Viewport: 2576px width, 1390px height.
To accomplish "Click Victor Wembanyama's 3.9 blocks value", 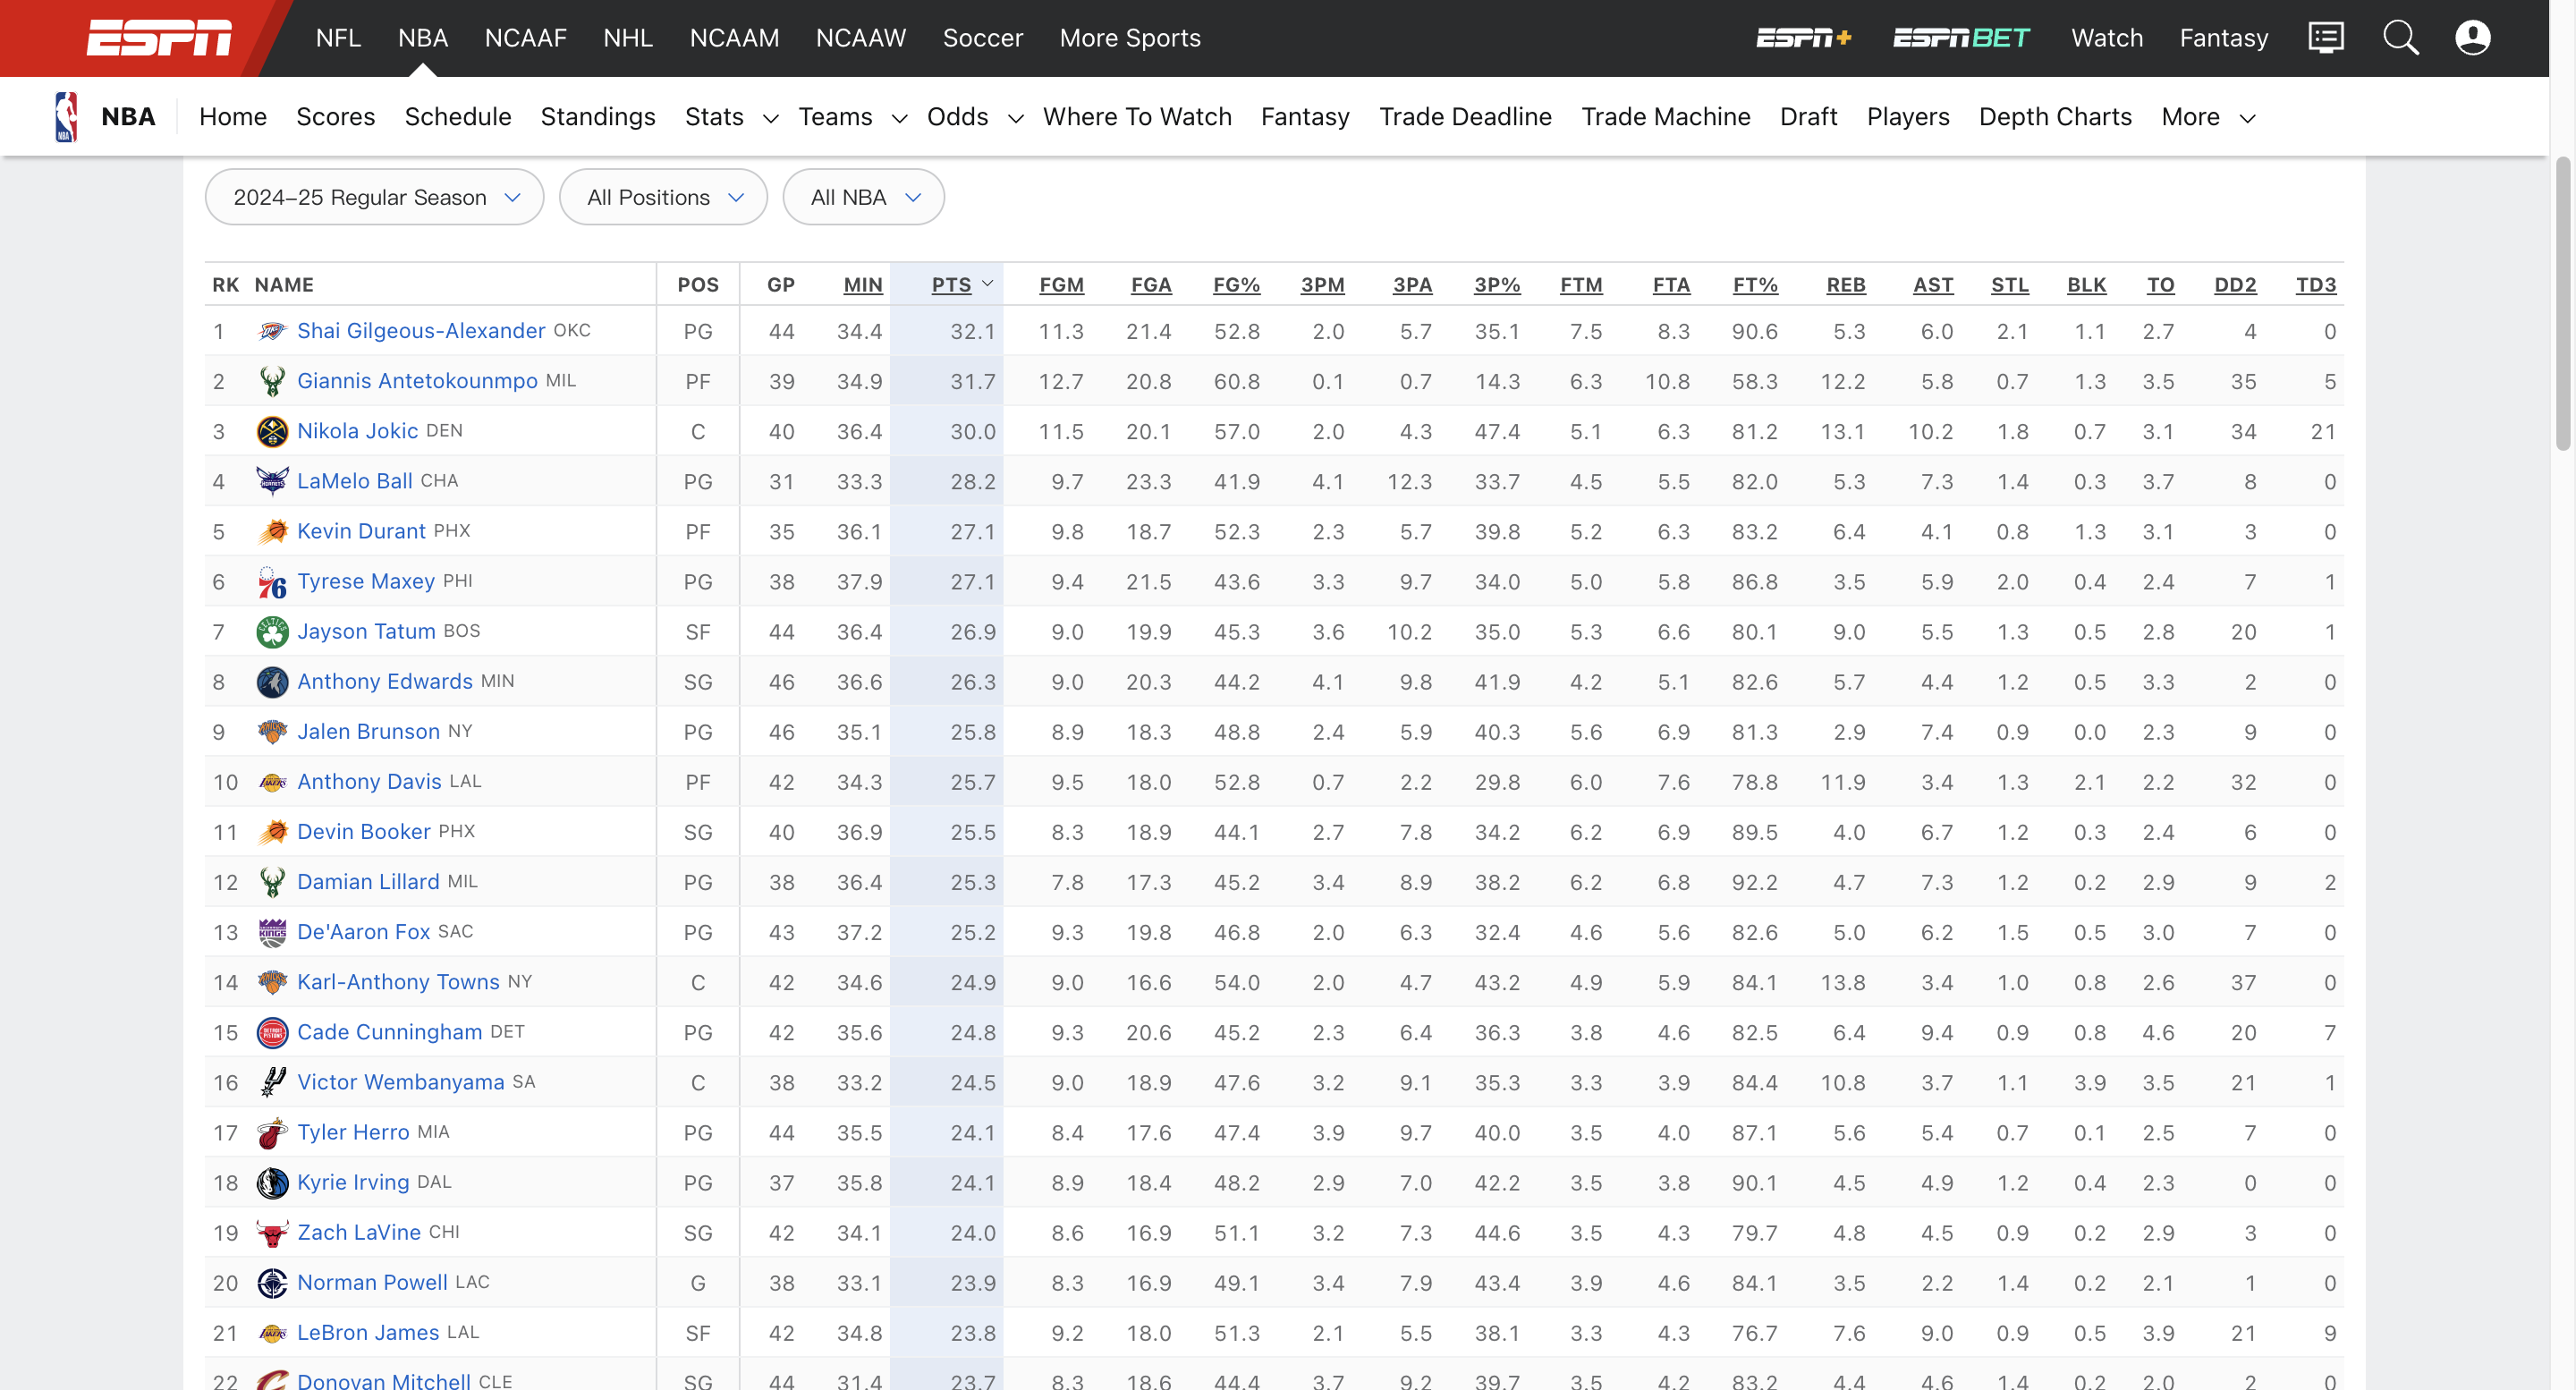I will pos(2089,1083).
